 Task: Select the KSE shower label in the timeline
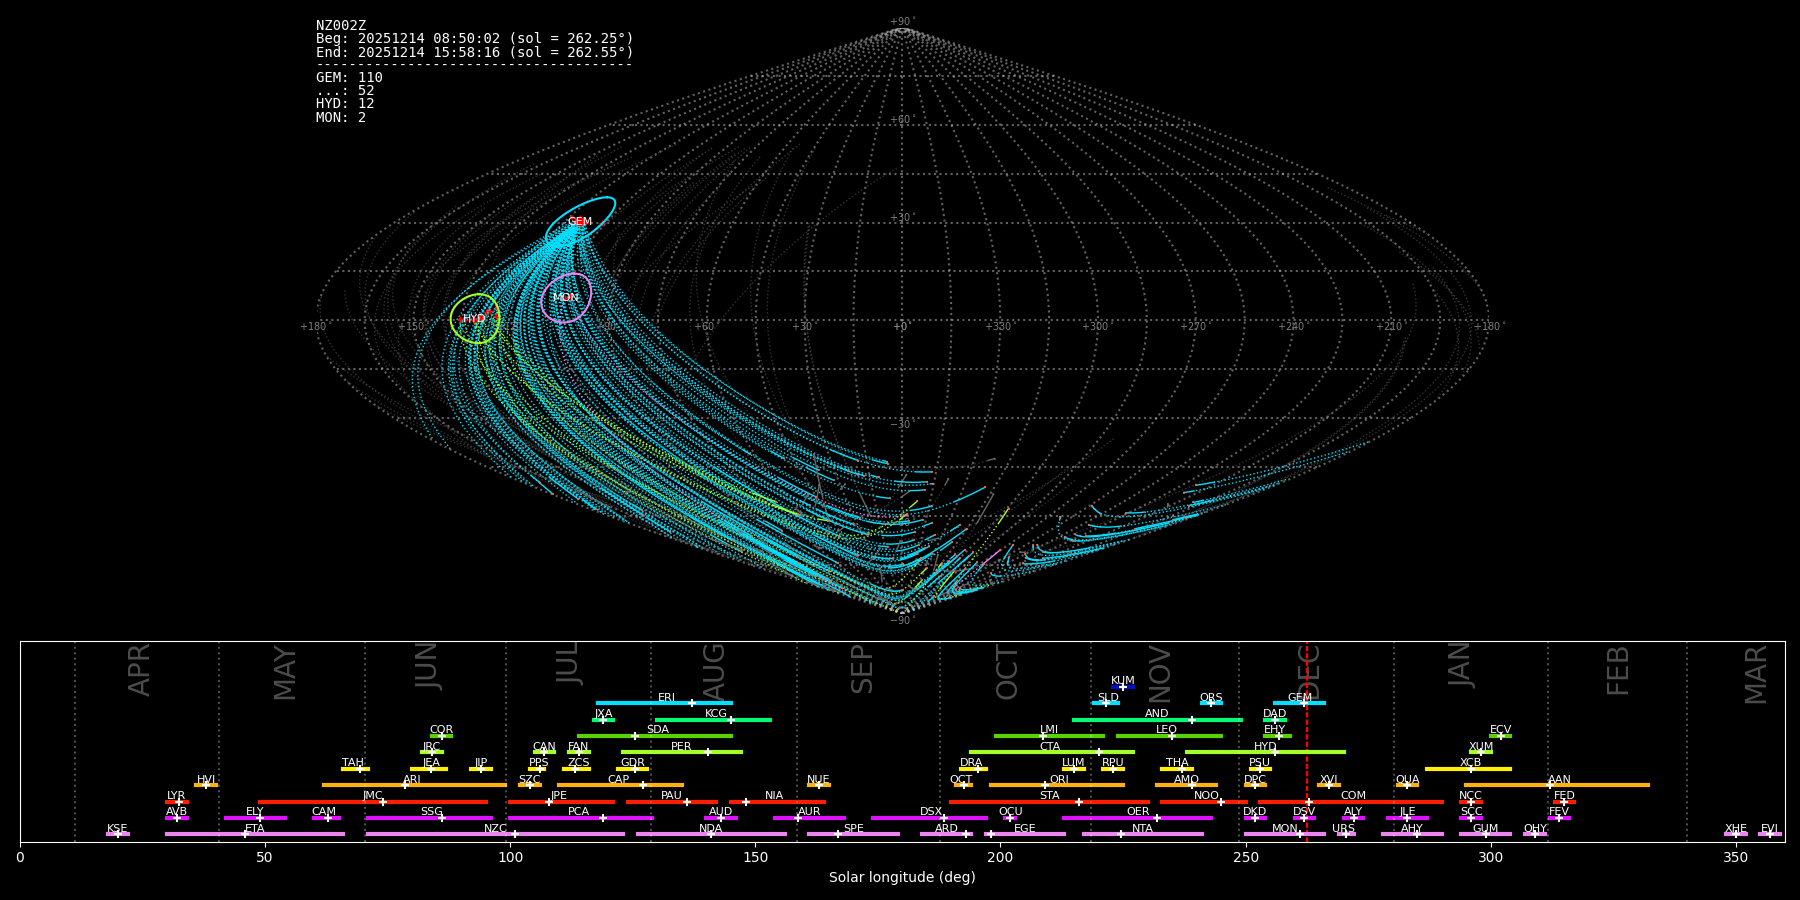(x=117, y=828)
